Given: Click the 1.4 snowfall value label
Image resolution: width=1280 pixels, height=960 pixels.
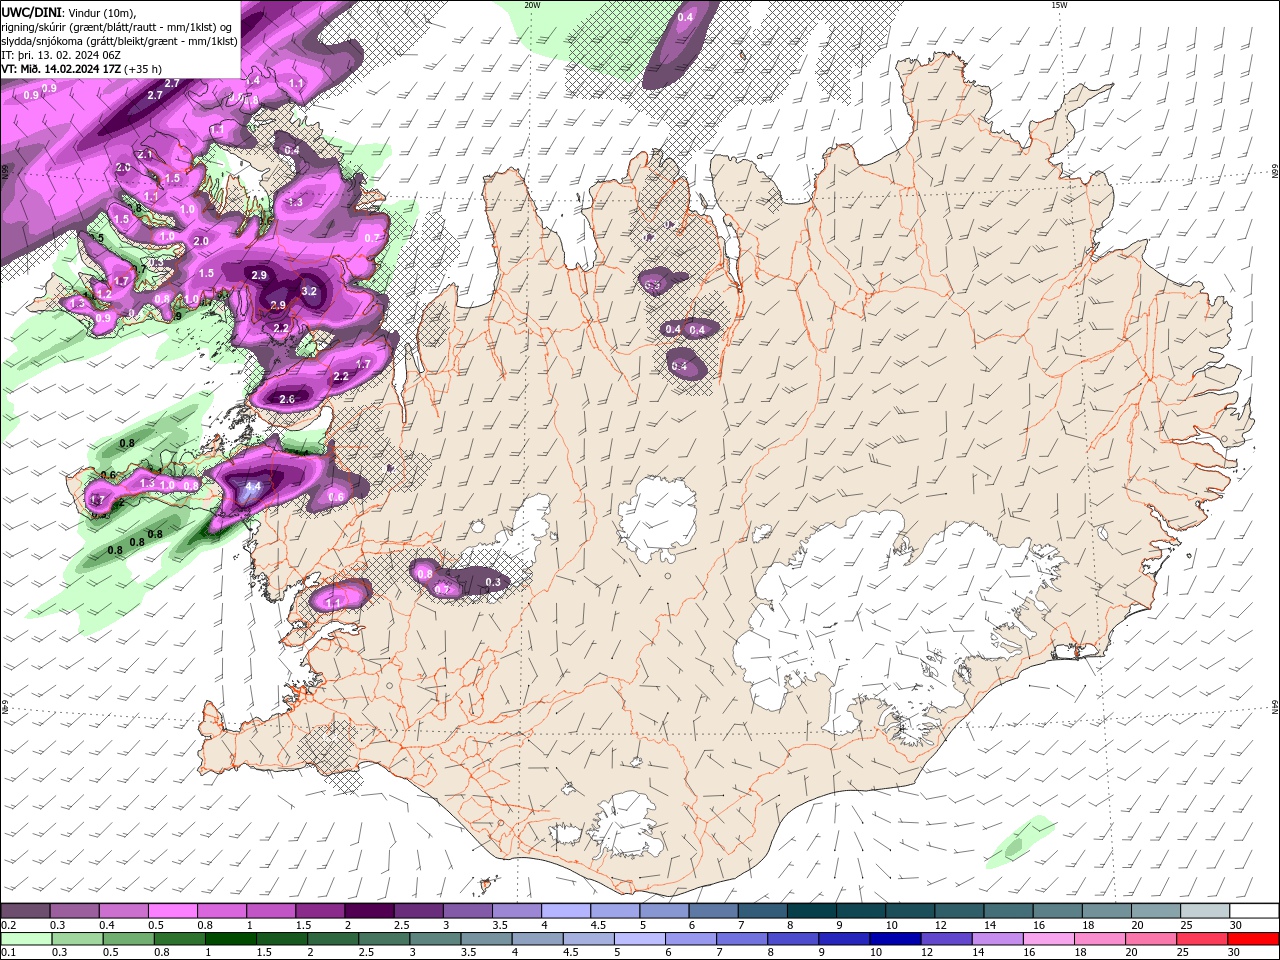Looking at the screenshot, I should [x=253, y=80].
